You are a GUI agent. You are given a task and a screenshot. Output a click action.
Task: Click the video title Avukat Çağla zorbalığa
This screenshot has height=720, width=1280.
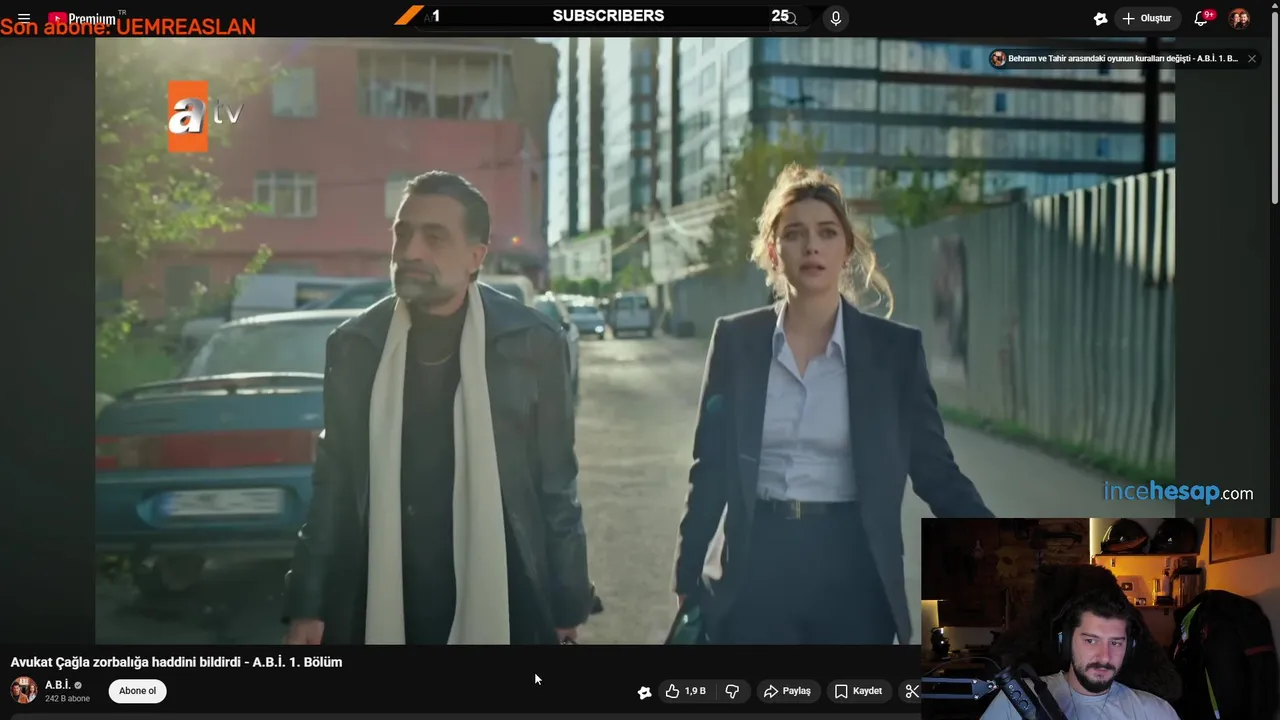click(176, 662)
